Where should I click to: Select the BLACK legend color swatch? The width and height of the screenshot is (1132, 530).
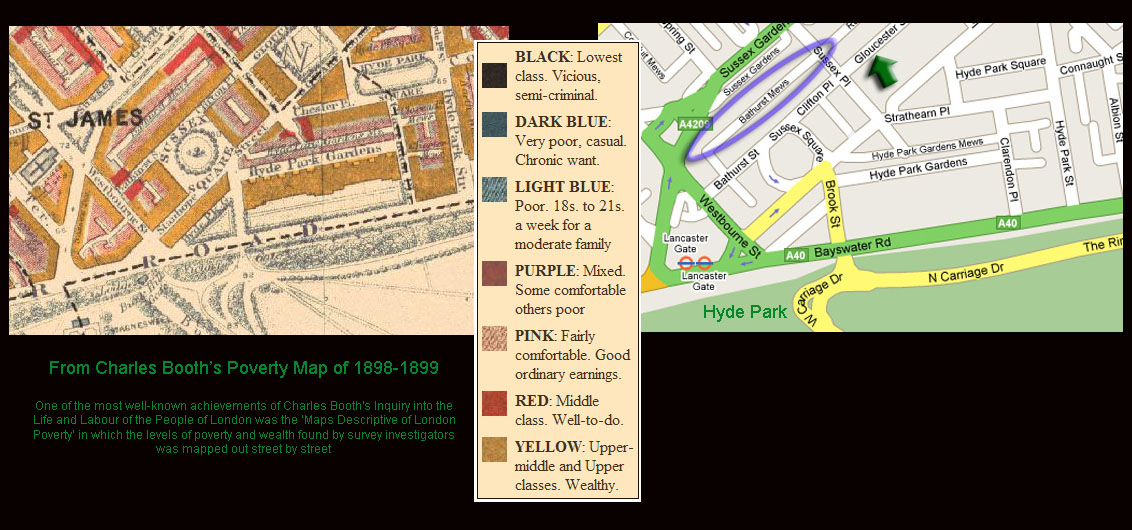coord(495,75)
